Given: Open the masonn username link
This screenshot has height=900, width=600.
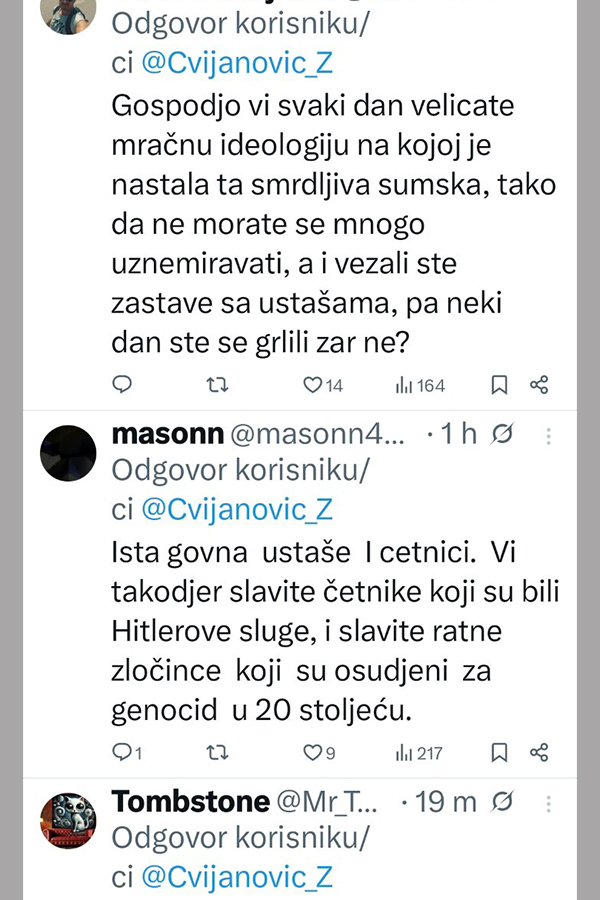Looking at the screenshot, I should point(168,435).
